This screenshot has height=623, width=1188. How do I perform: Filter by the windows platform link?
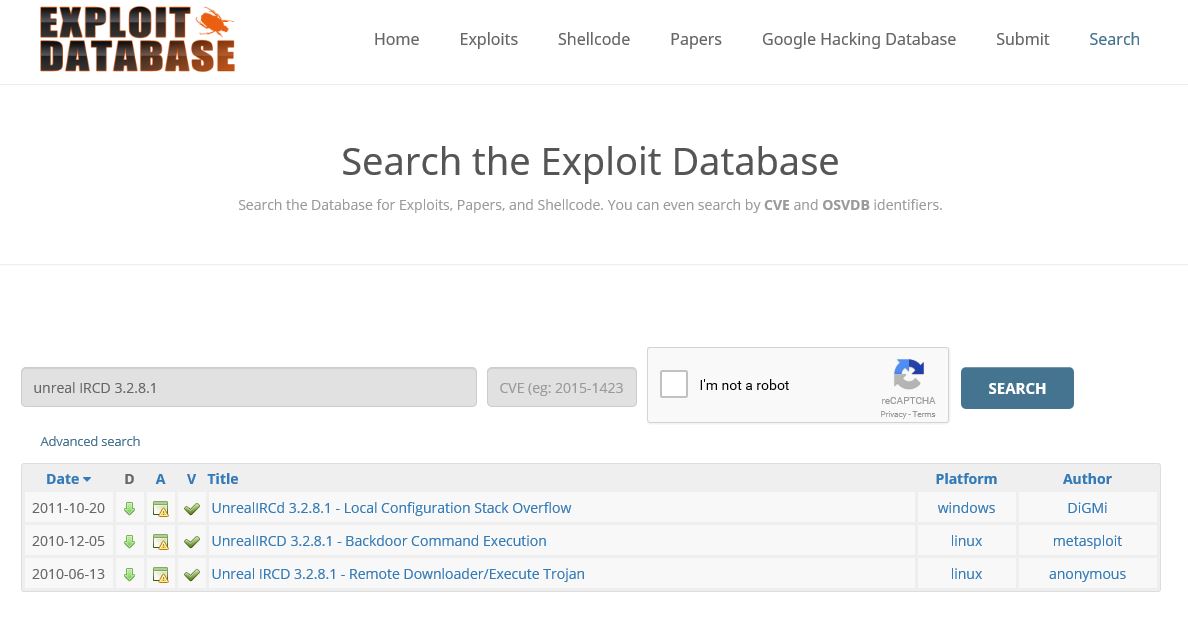pos(966,509)
